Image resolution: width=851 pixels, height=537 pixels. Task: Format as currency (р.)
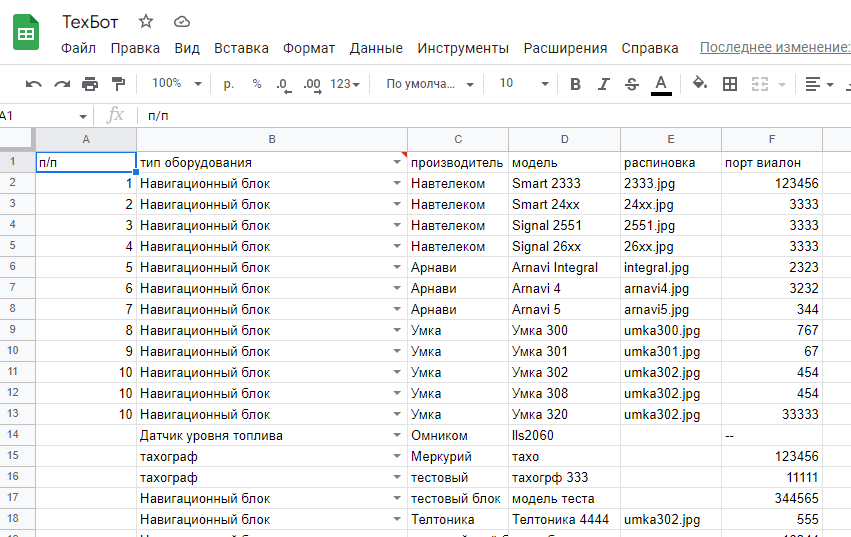coord(228,84)
